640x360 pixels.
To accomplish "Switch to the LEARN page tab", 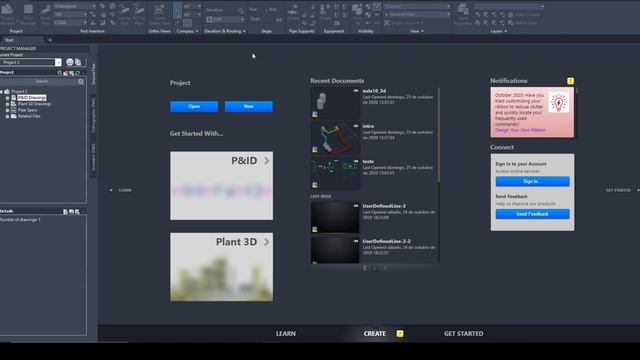I will click(x=286, y=333).
